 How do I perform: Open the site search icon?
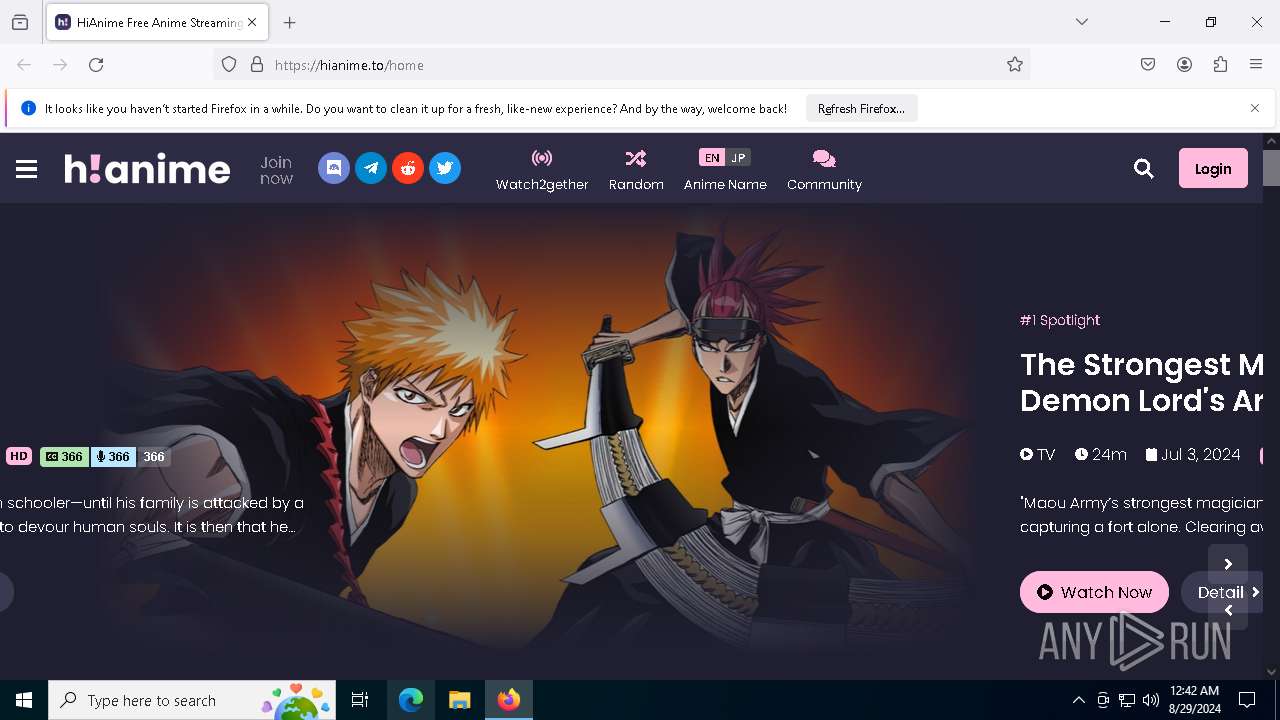[1144, 169]
